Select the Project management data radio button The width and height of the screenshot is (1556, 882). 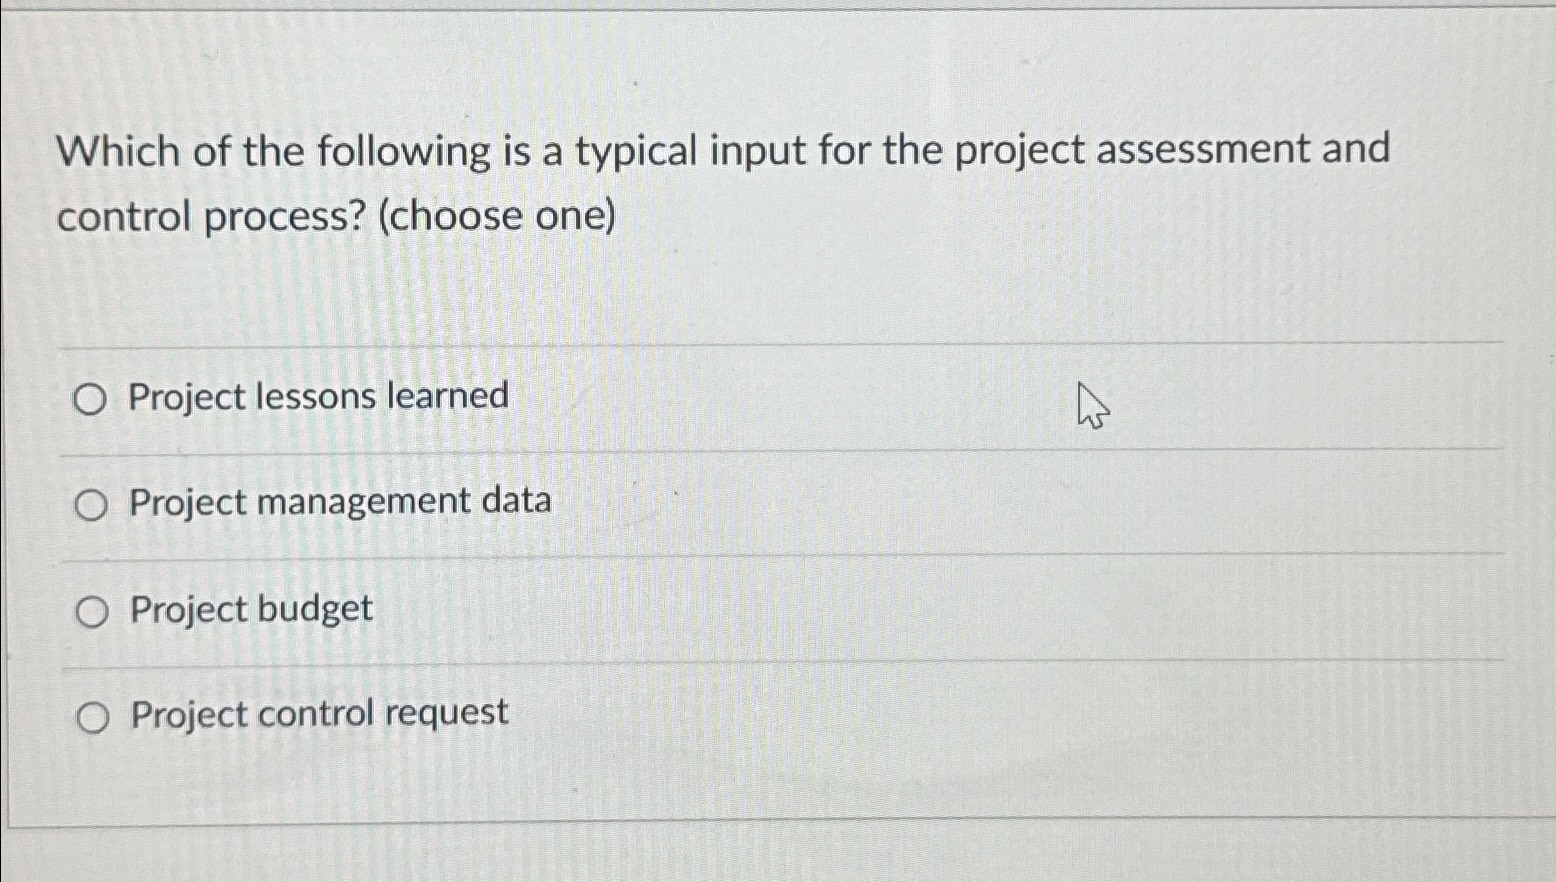point(91,505)
